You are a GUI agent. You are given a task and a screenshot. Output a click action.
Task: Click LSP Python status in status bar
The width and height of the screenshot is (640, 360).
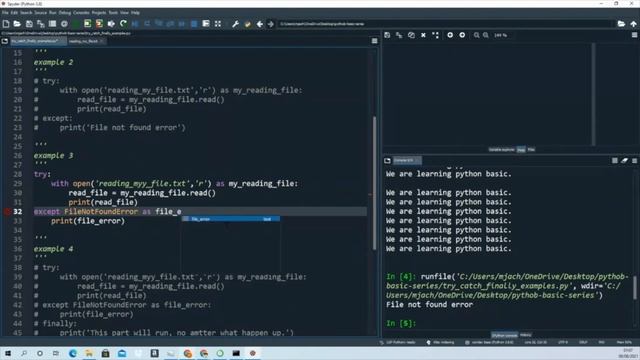pyautogui.click(x=398, y=342)
